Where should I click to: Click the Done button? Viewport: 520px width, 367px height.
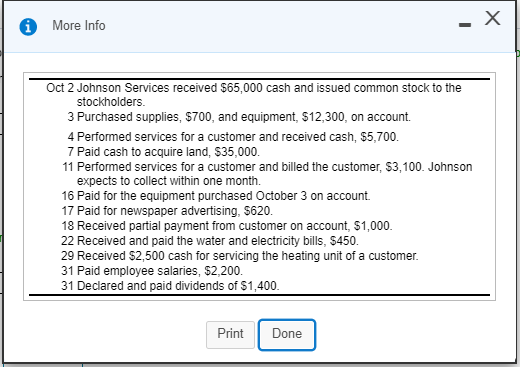click(287, 335)
